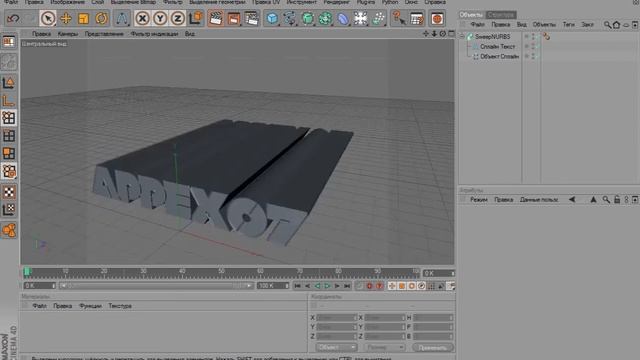Activate the Rotate tool circular icon
The height and width of the screenshot is (360, 640).
[x=101, y=18]
